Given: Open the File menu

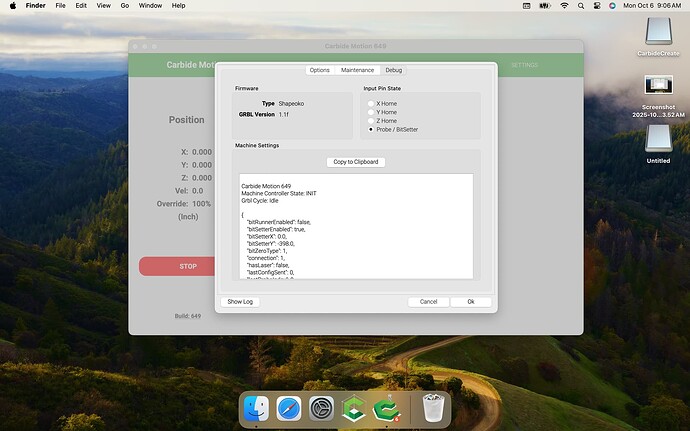Looking at the screenshot, I should [x=60, y=6].
